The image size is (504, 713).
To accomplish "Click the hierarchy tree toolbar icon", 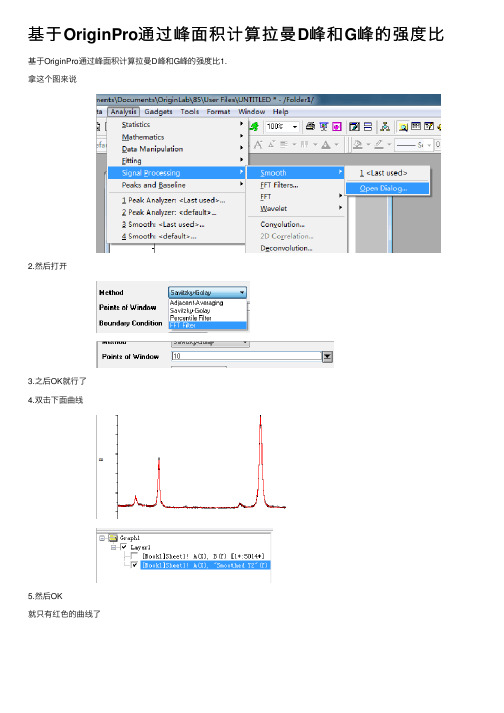I will click(385, 126).
